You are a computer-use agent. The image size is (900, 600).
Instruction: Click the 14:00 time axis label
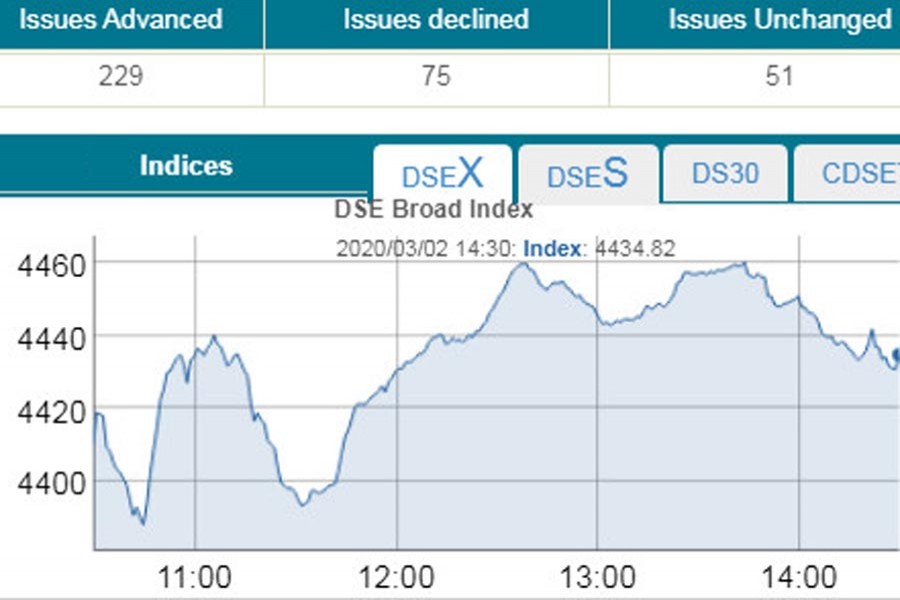click(800, 577)
